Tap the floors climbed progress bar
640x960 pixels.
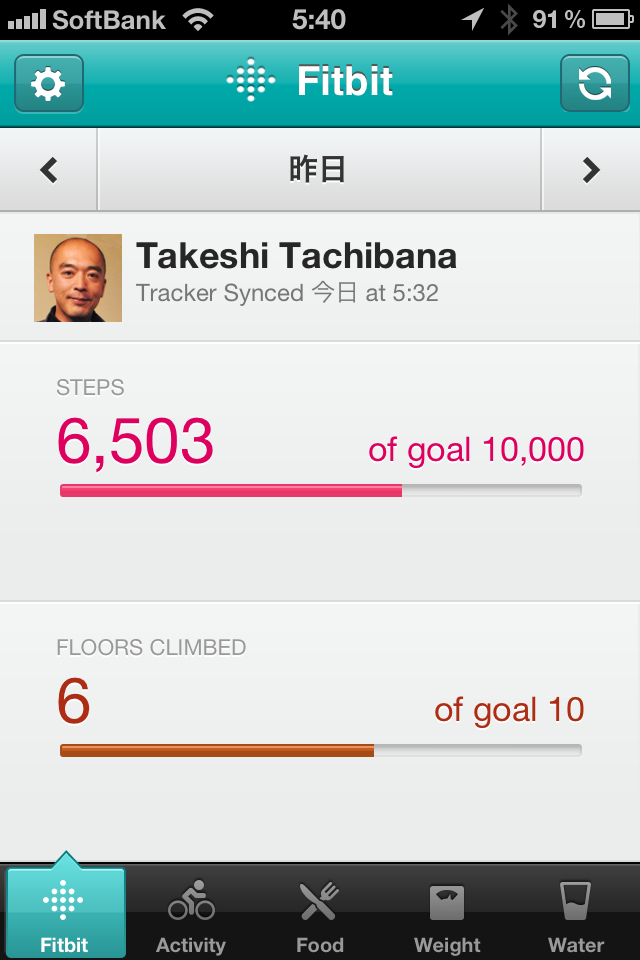pos(320,750)
